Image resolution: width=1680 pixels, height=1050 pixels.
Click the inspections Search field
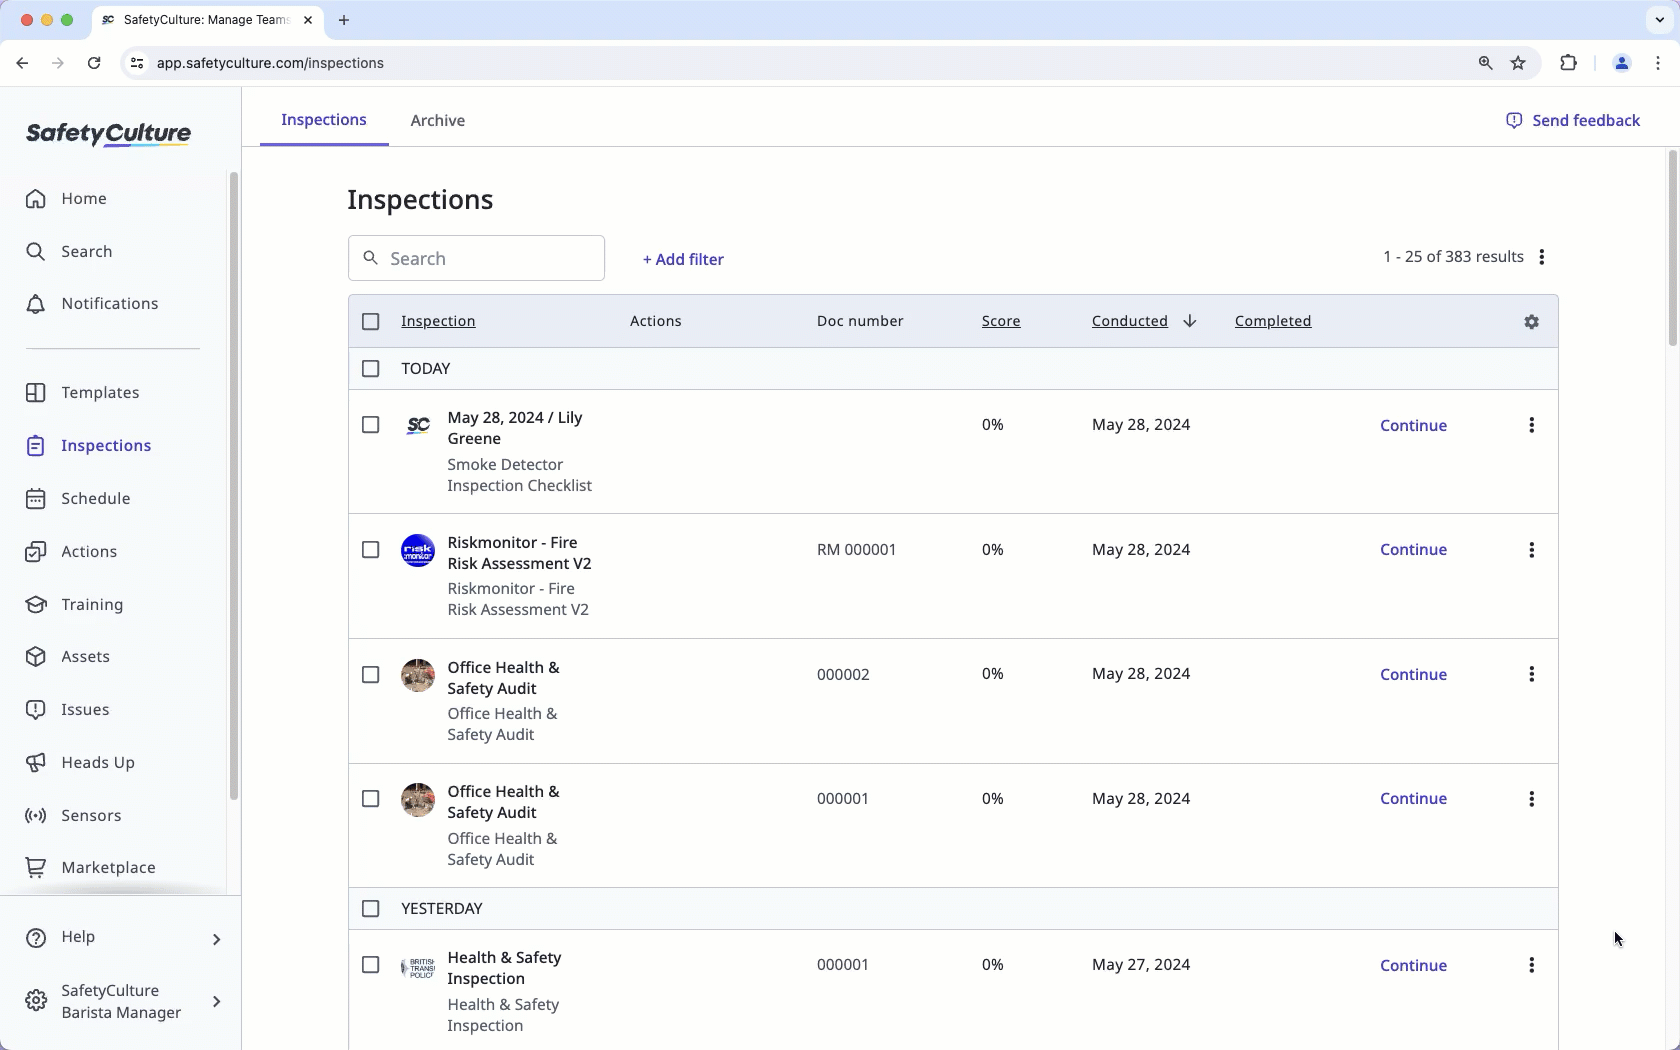tap(477, 258)
